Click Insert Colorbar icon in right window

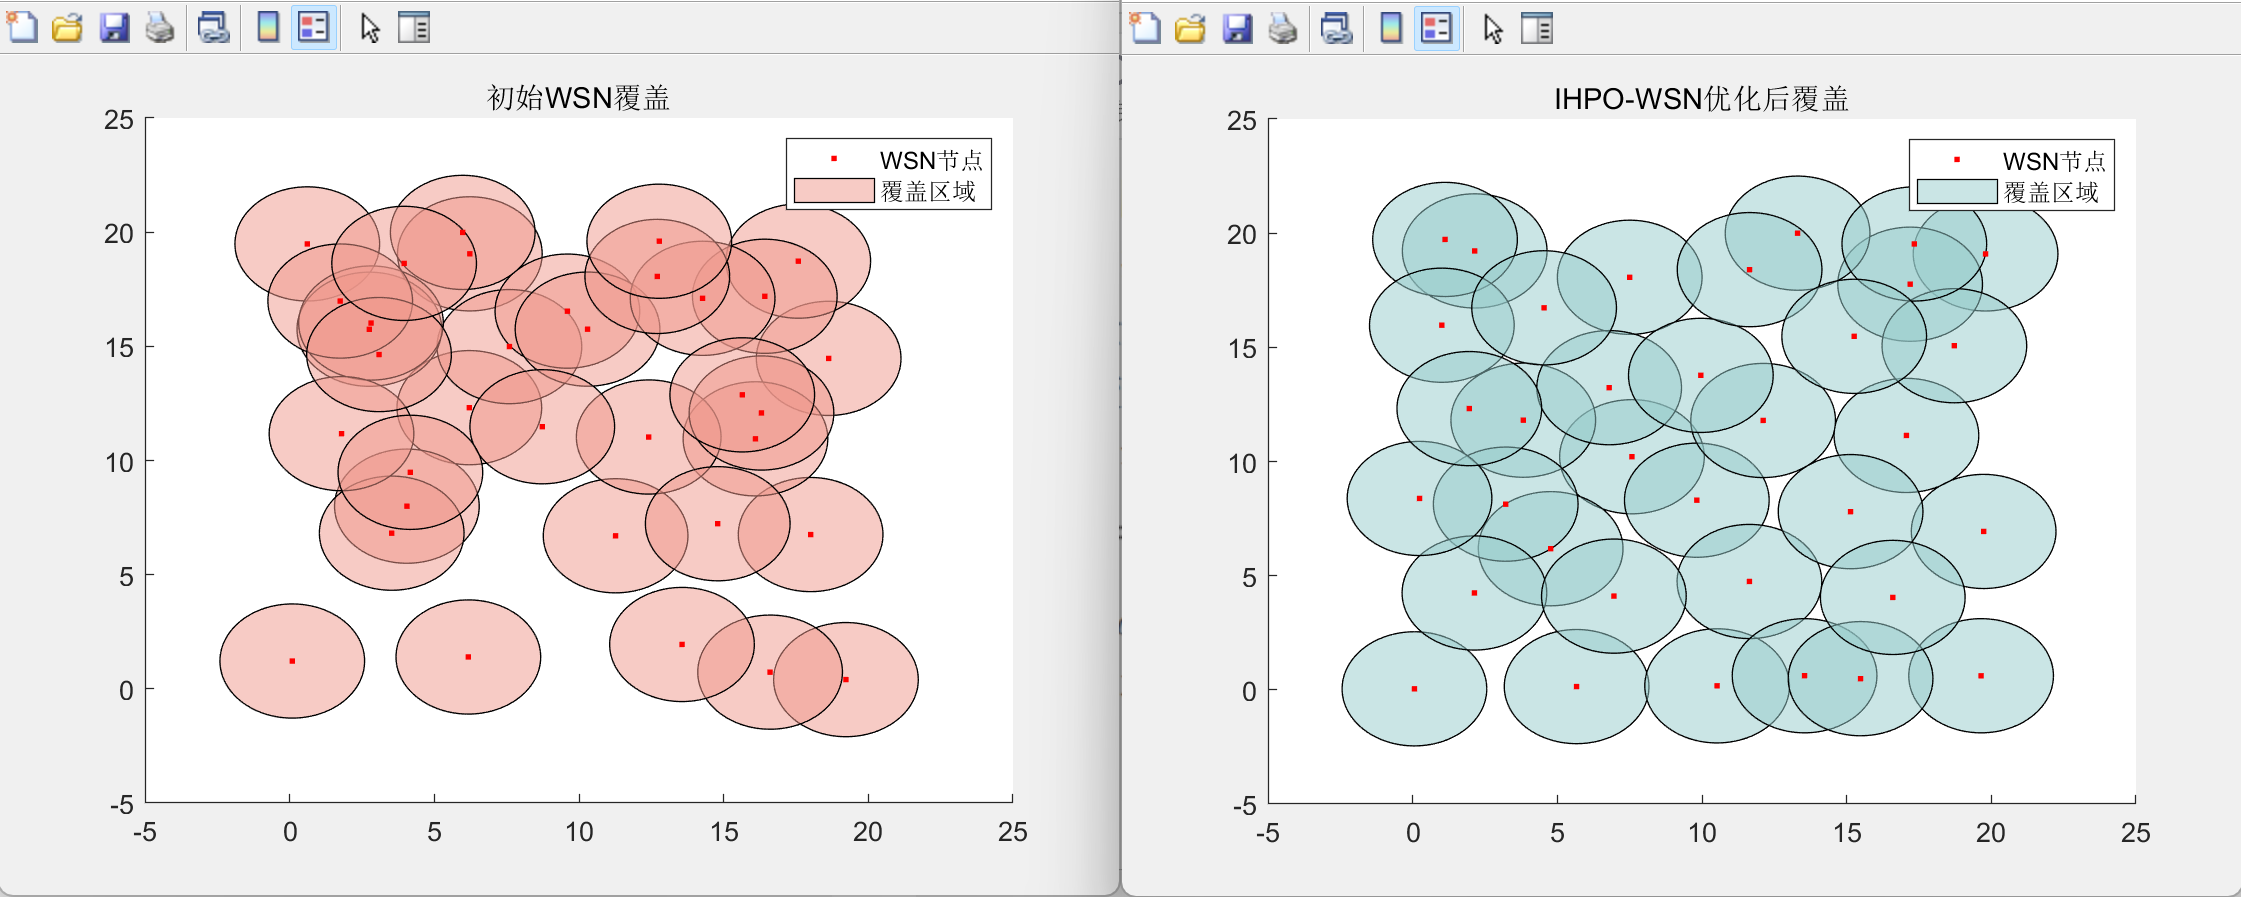pos(1390,28)
